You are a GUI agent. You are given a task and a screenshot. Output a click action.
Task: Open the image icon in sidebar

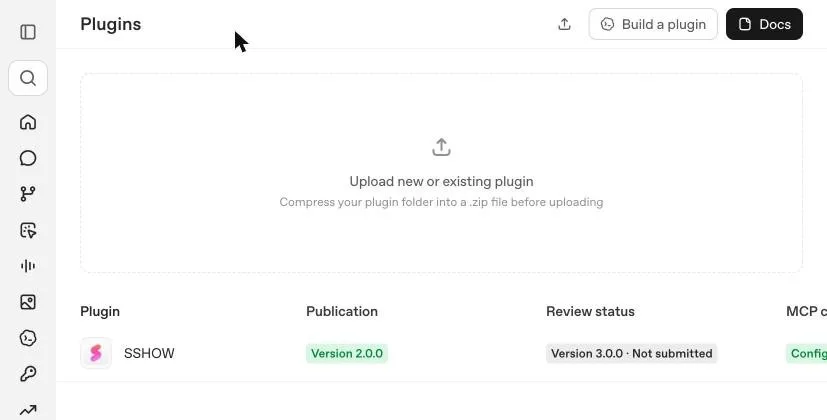tap(28, 302)
